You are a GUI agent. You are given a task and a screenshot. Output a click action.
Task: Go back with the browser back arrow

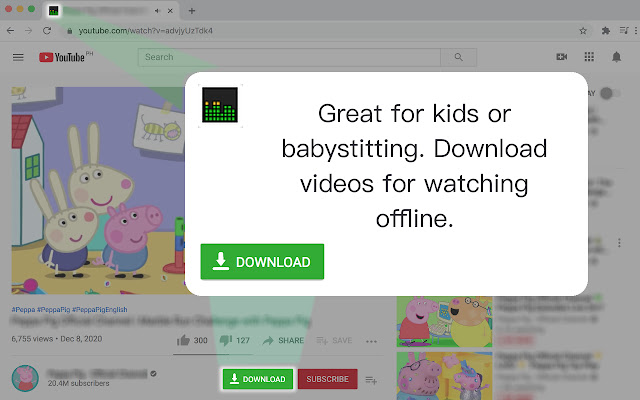11,31
